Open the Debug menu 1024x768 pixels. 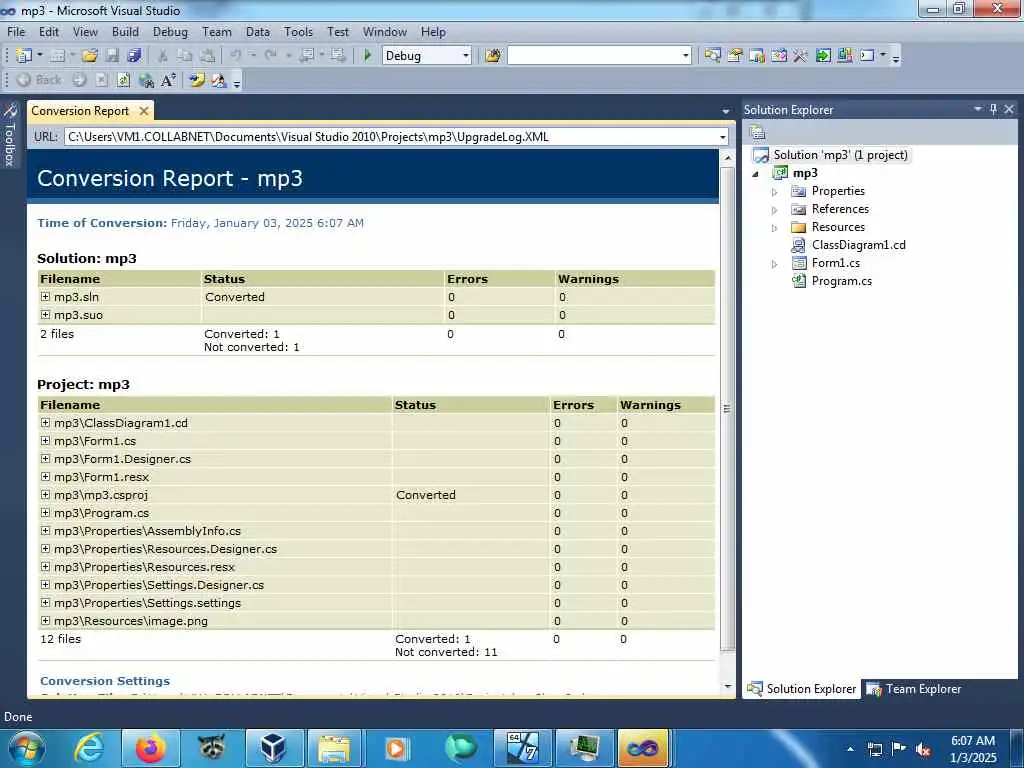tap(170, 31)
